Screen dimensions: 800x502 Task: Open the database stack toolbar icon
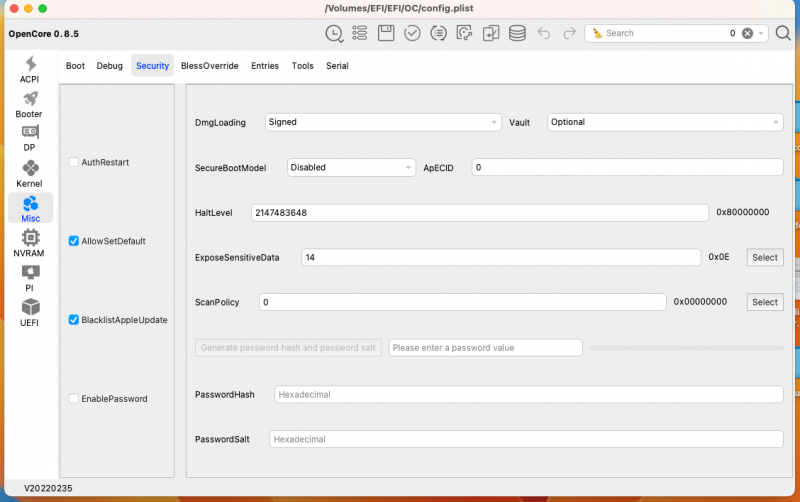point(517,33)
